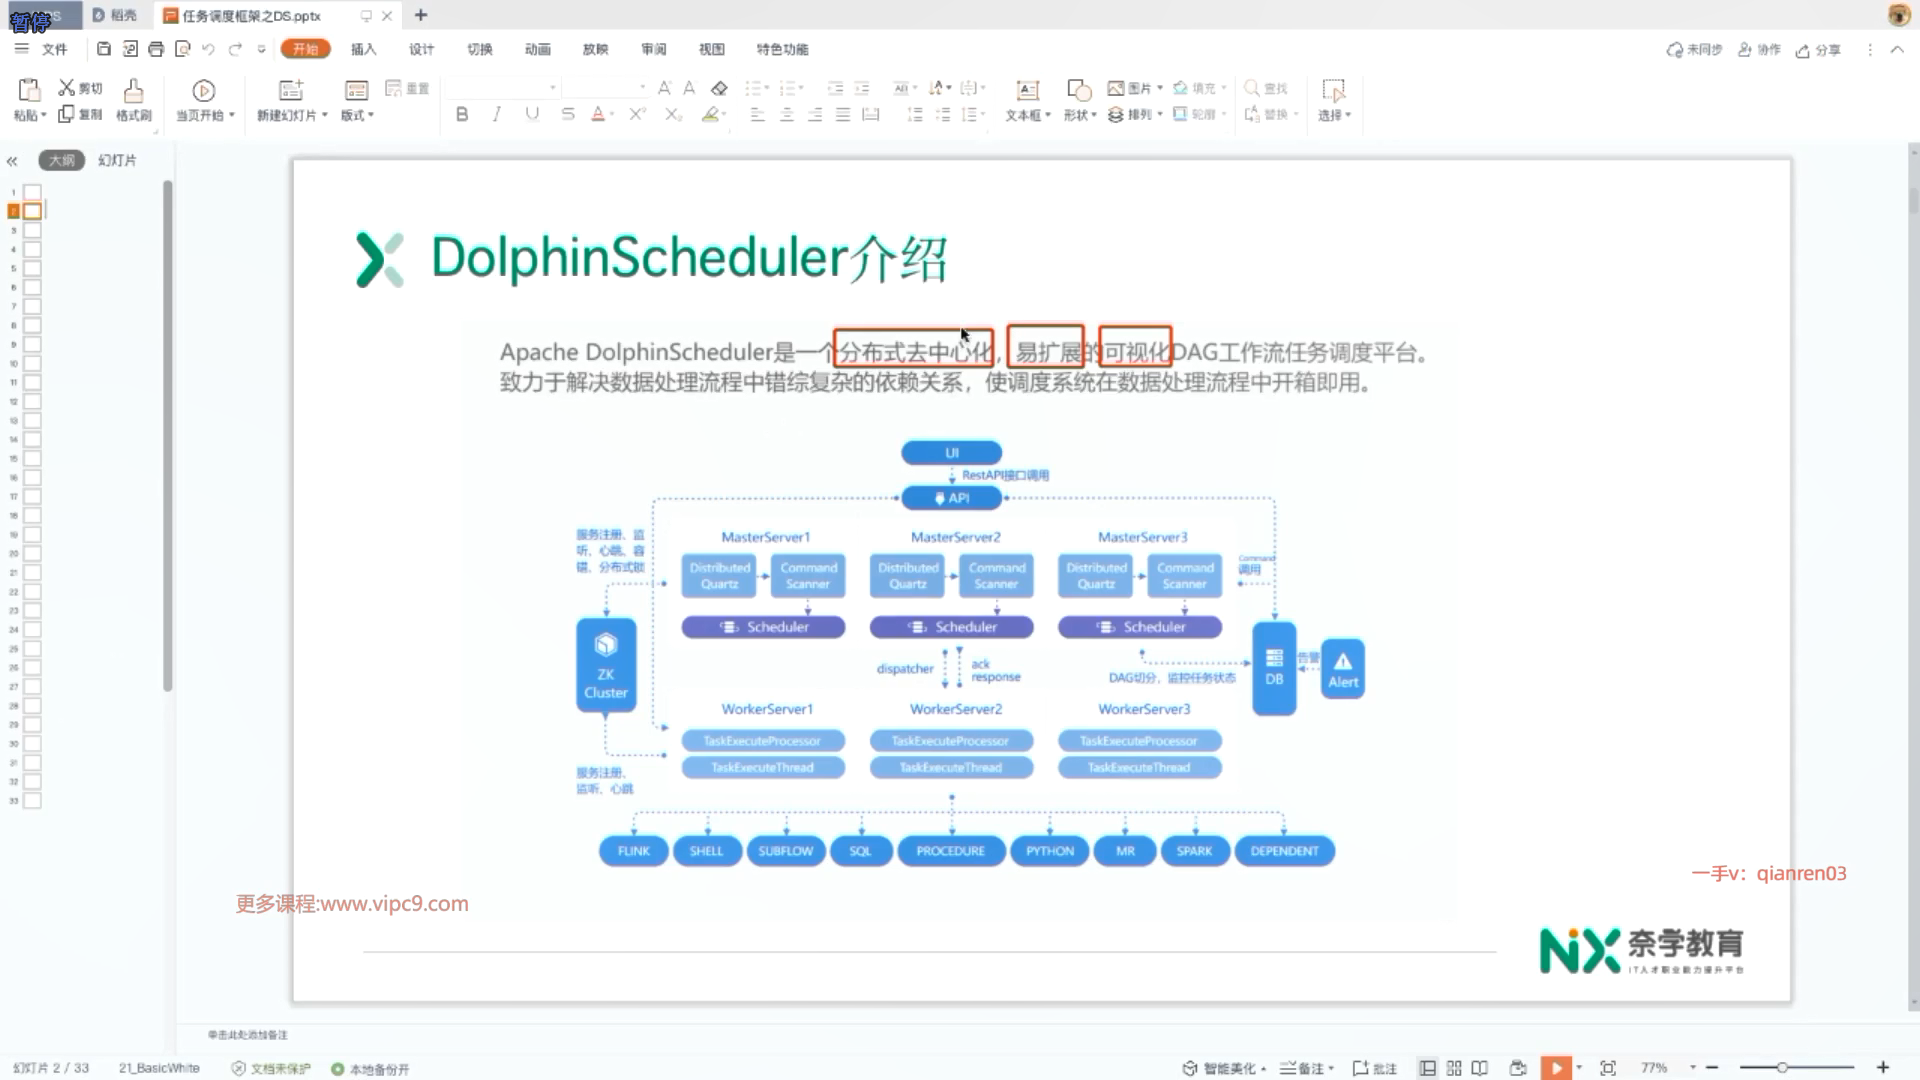1920x1080 pixels.
Task: Click the zoom slider handle
Action: pyautogui.click(x=1782, y=1068)
